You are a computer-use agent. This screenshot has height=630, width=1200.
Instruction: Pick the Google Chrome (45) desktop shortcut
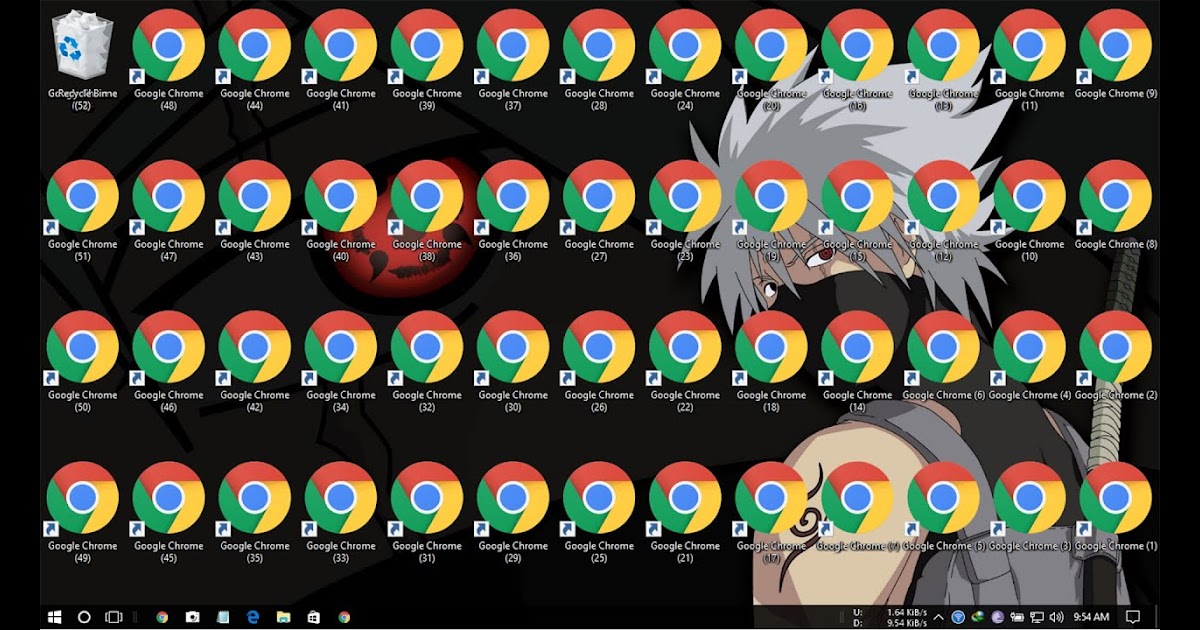coord(169,513)
